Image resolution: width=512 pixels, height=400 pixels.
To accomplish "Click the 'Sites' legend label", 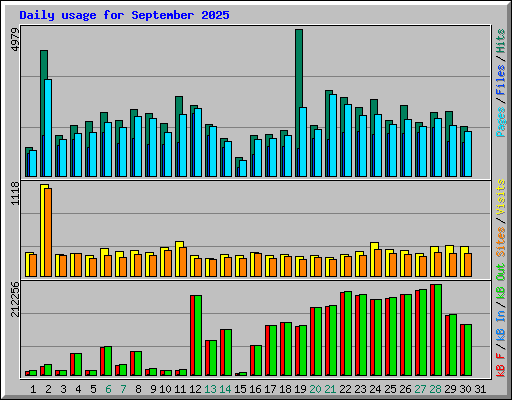I will (x=501, y=242).
